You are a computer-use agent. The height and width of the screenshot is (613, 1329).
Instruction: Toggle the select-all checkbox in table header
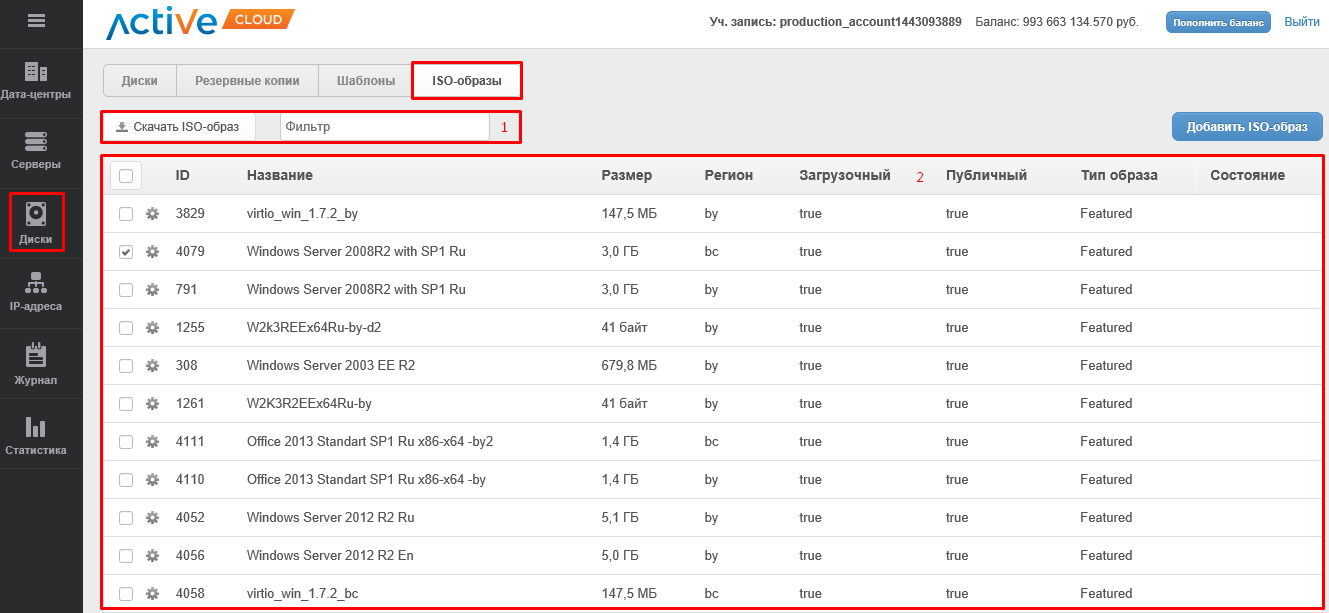pos(126,176)
